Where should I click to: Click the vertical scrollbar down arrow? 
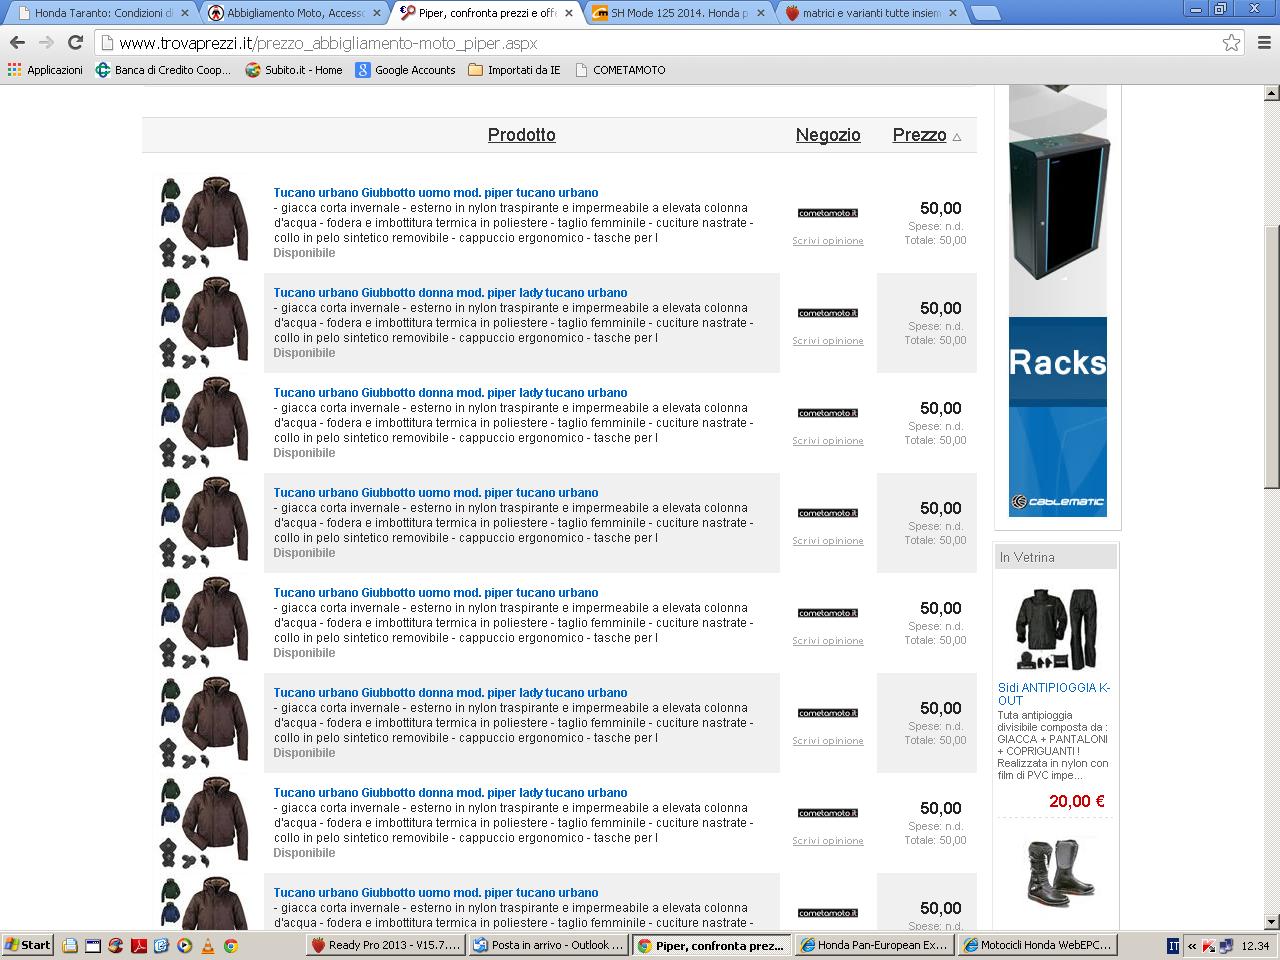click(1272, 922)
